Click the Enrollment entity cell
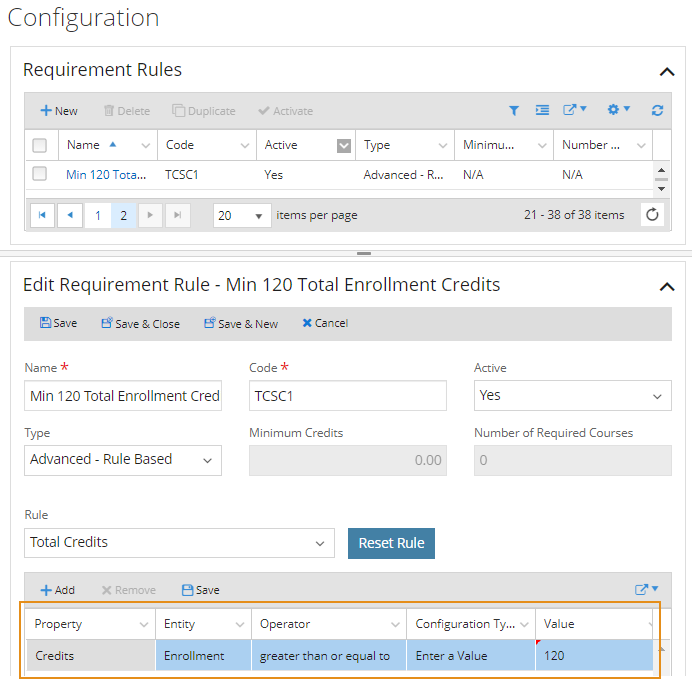Image resolution: width=692 pixels, height=679 pixels. click(x=203, y=656)
